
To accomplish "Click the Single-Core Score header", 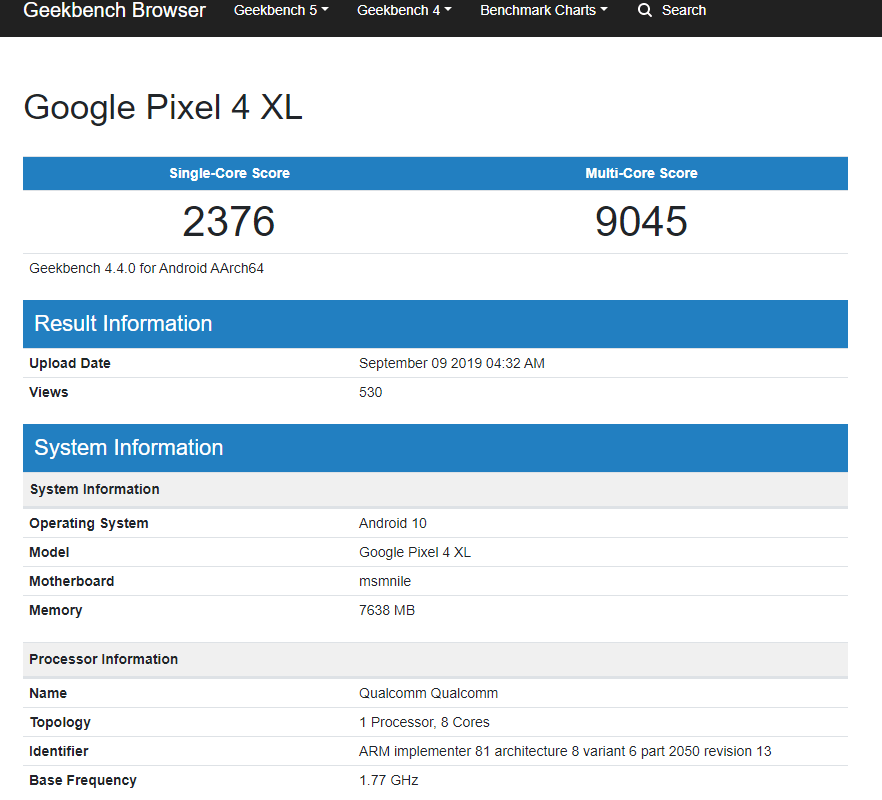I will 229,173.
